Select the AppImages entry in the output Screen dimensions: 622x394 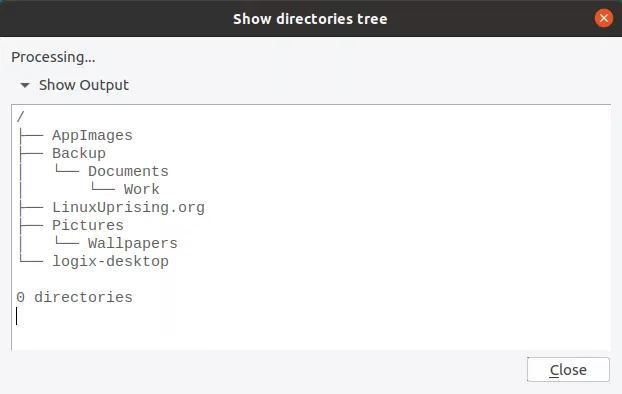click(x=92, y=135)
